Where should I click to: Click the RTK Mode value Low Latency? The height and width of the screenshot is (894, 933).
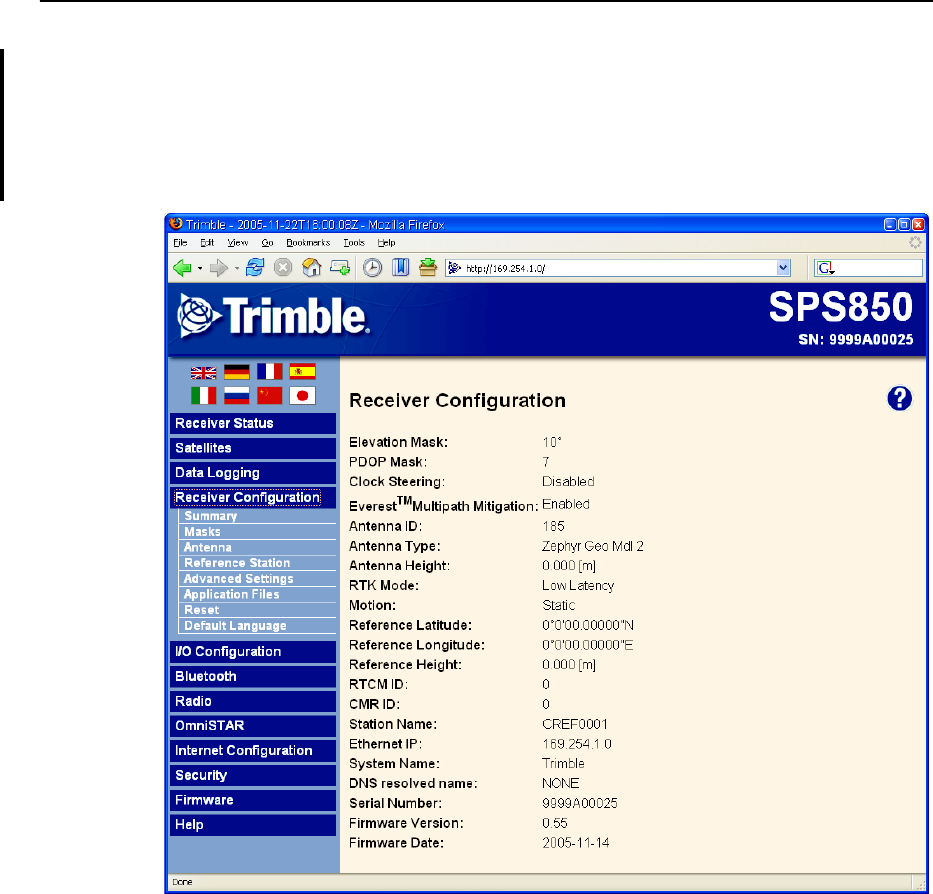pos(578,586)
